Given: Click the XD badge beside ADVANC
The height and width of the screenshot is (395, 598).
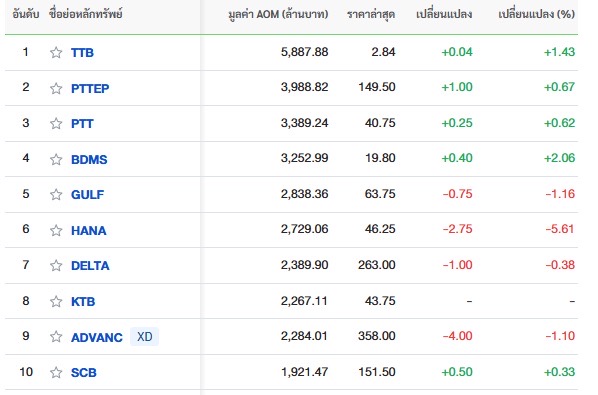Looking at the screenshot, I should (x=145, y=337).
